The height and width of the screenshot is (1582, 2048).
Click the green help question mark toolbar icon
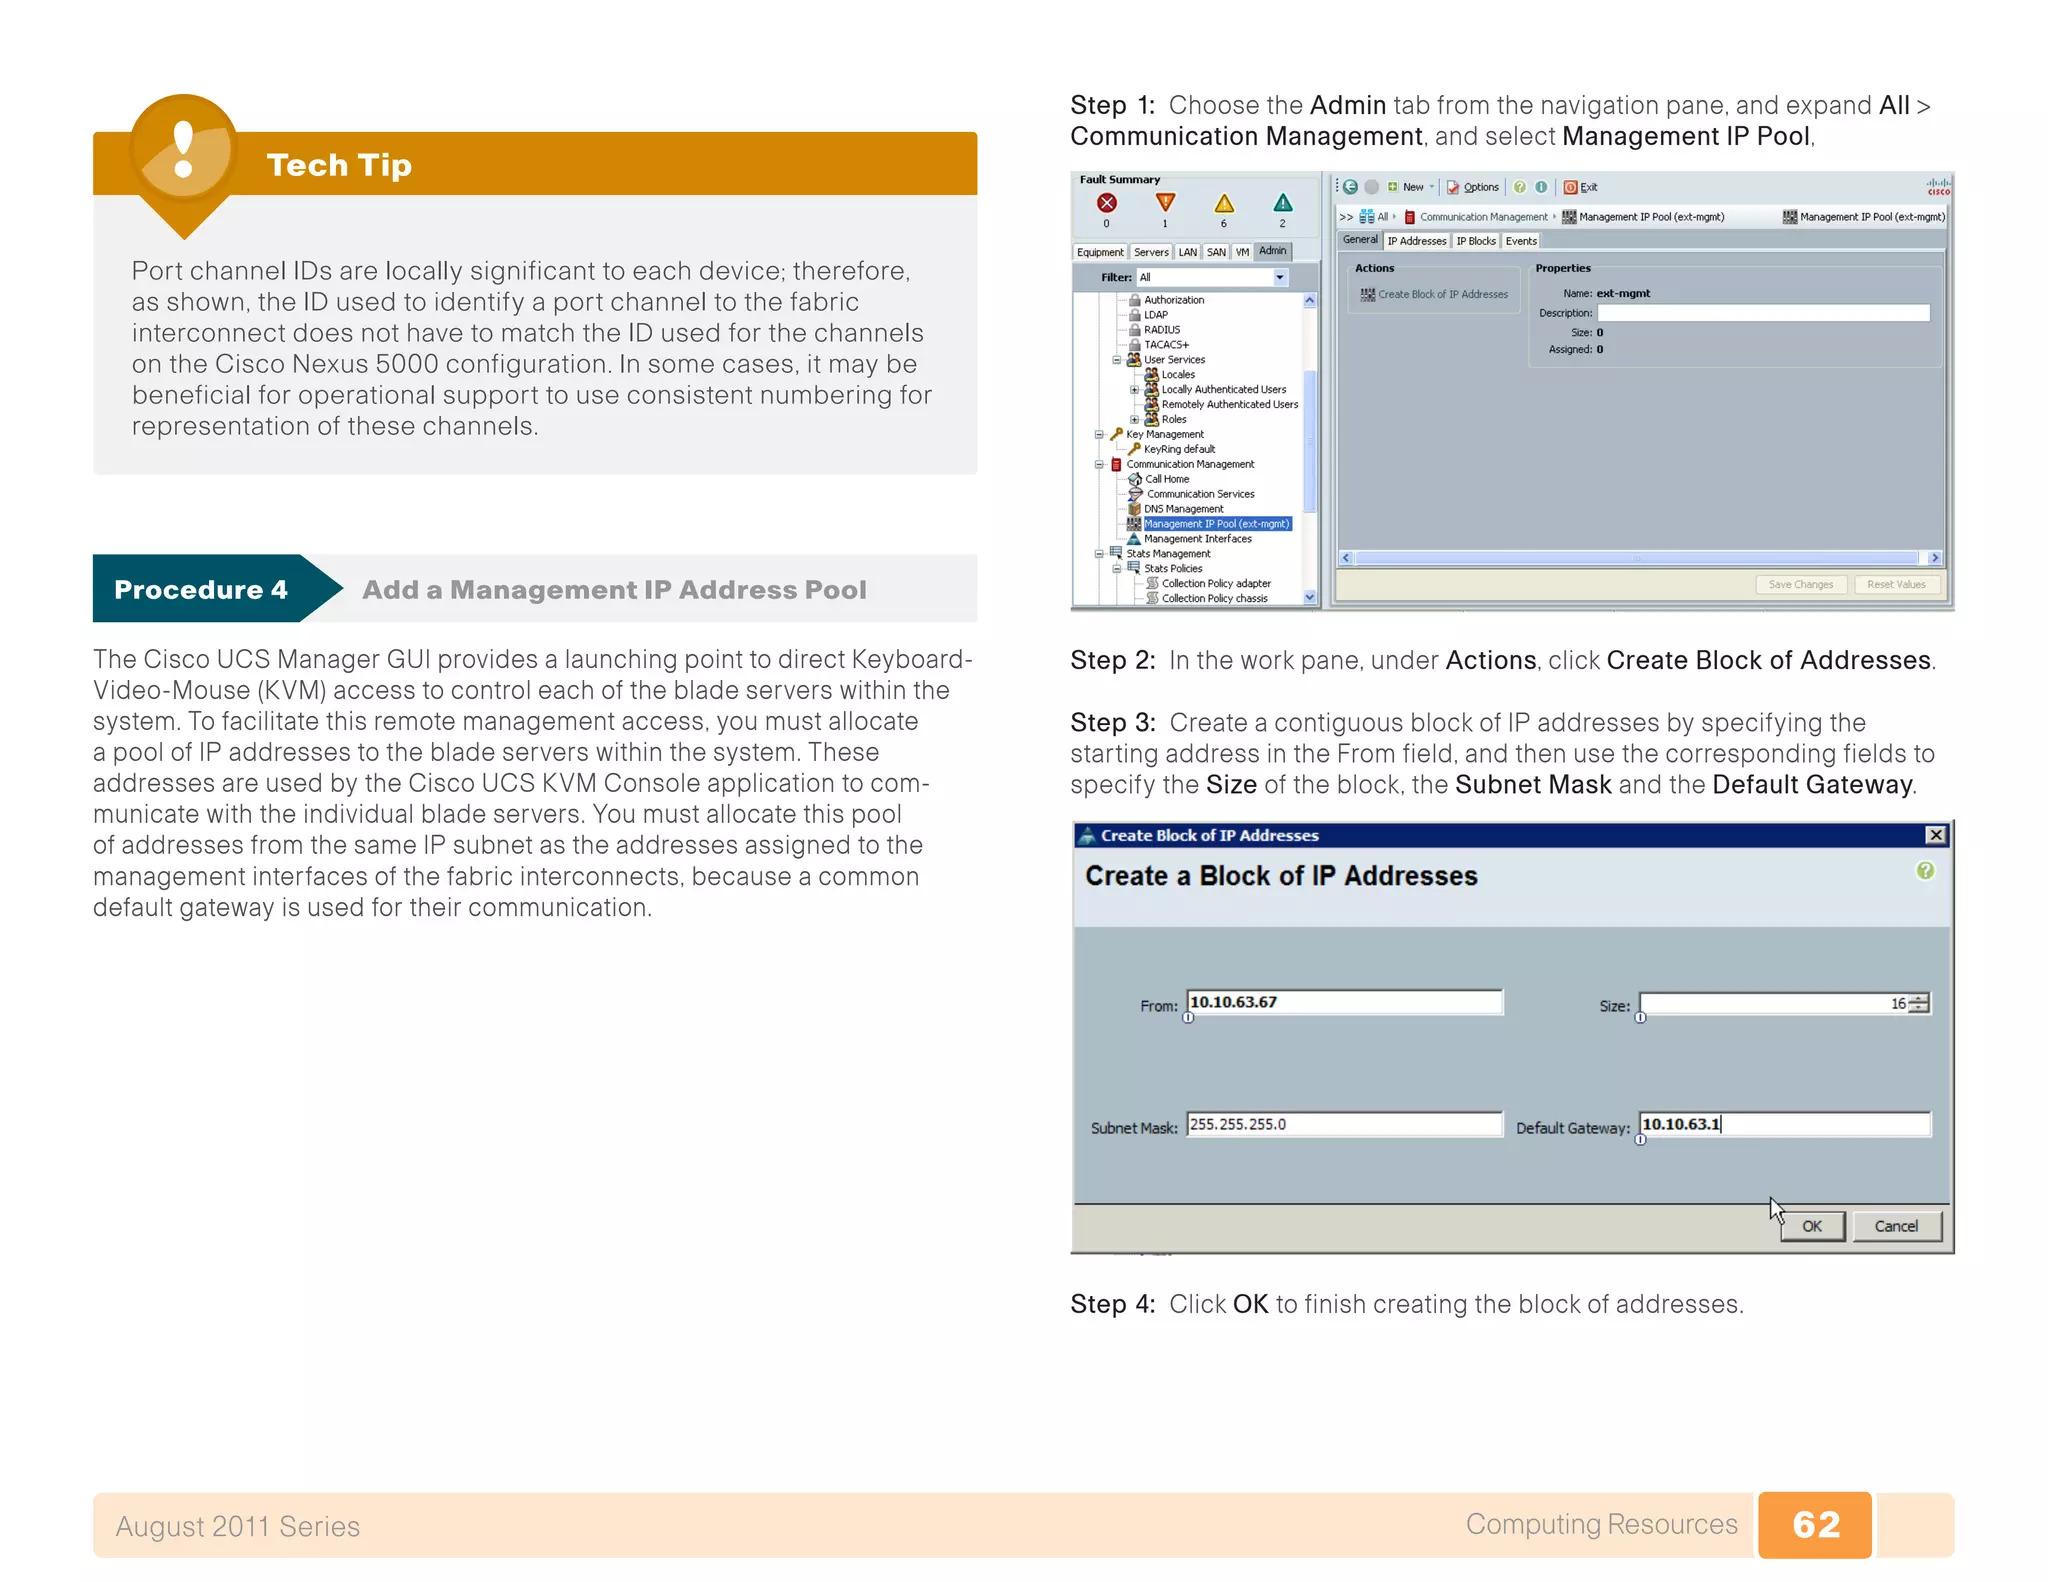click(1520, 187)
